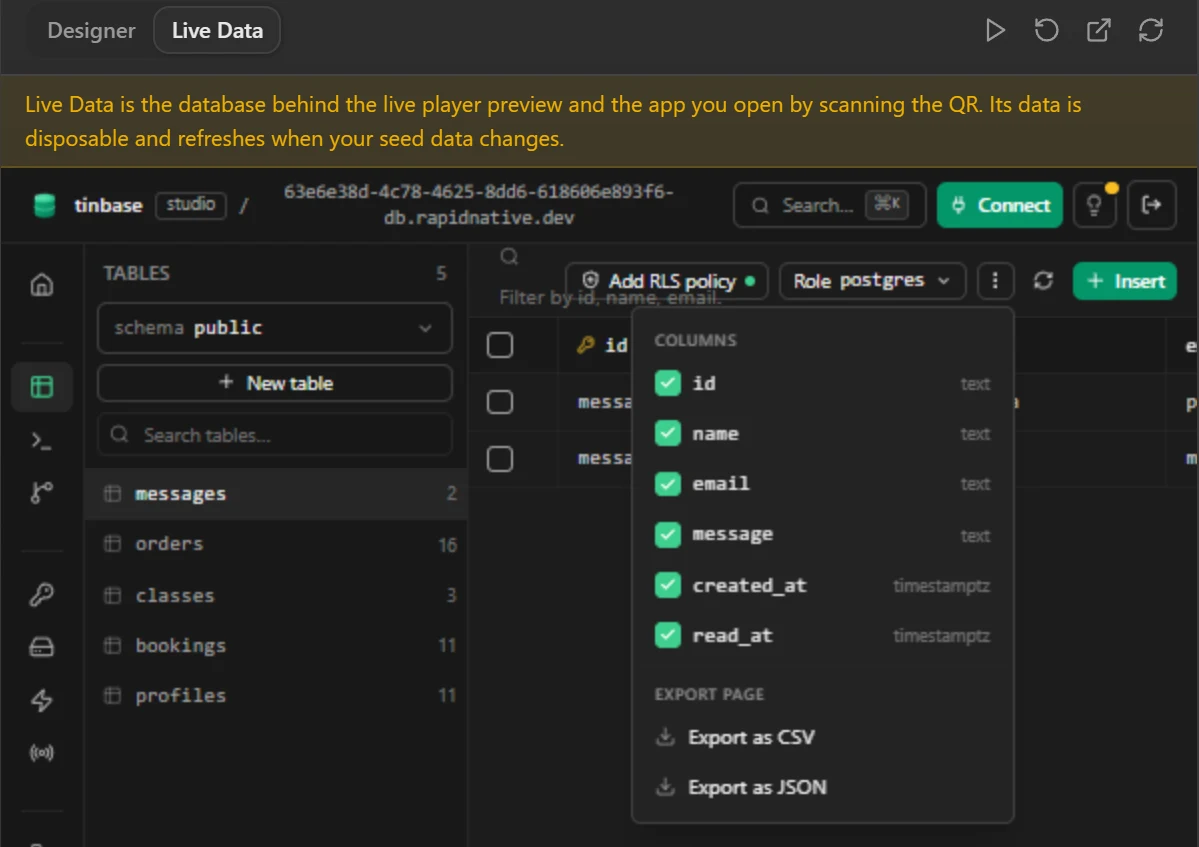The height and width of the screenshot is (847, 1199).
Task: Open the classes table
Action: pos(275,595)
